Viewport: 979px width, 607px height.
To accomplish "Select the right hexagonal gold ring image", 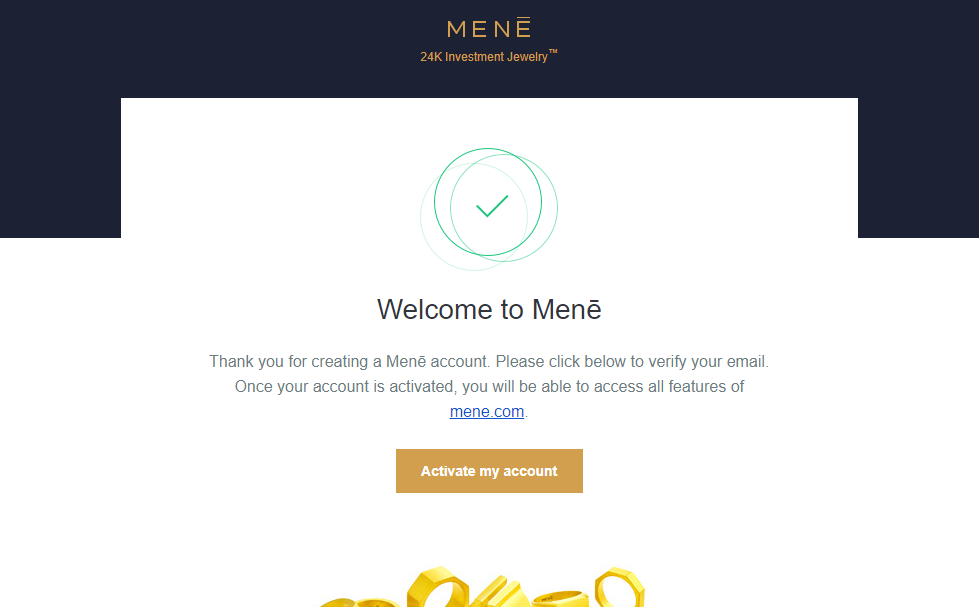I will coord(619,587).
